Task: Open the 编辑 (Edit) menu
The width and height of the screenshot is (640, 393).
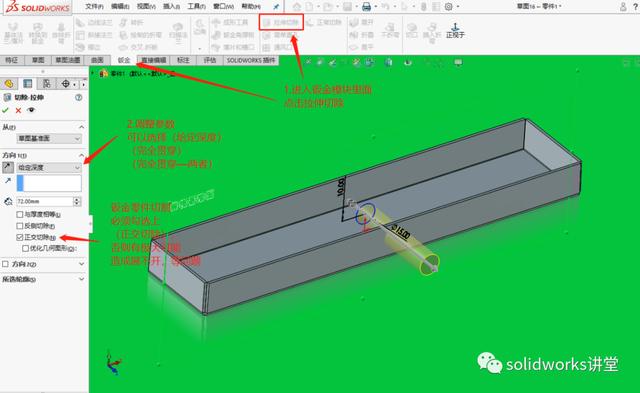Action: (120, 7)
